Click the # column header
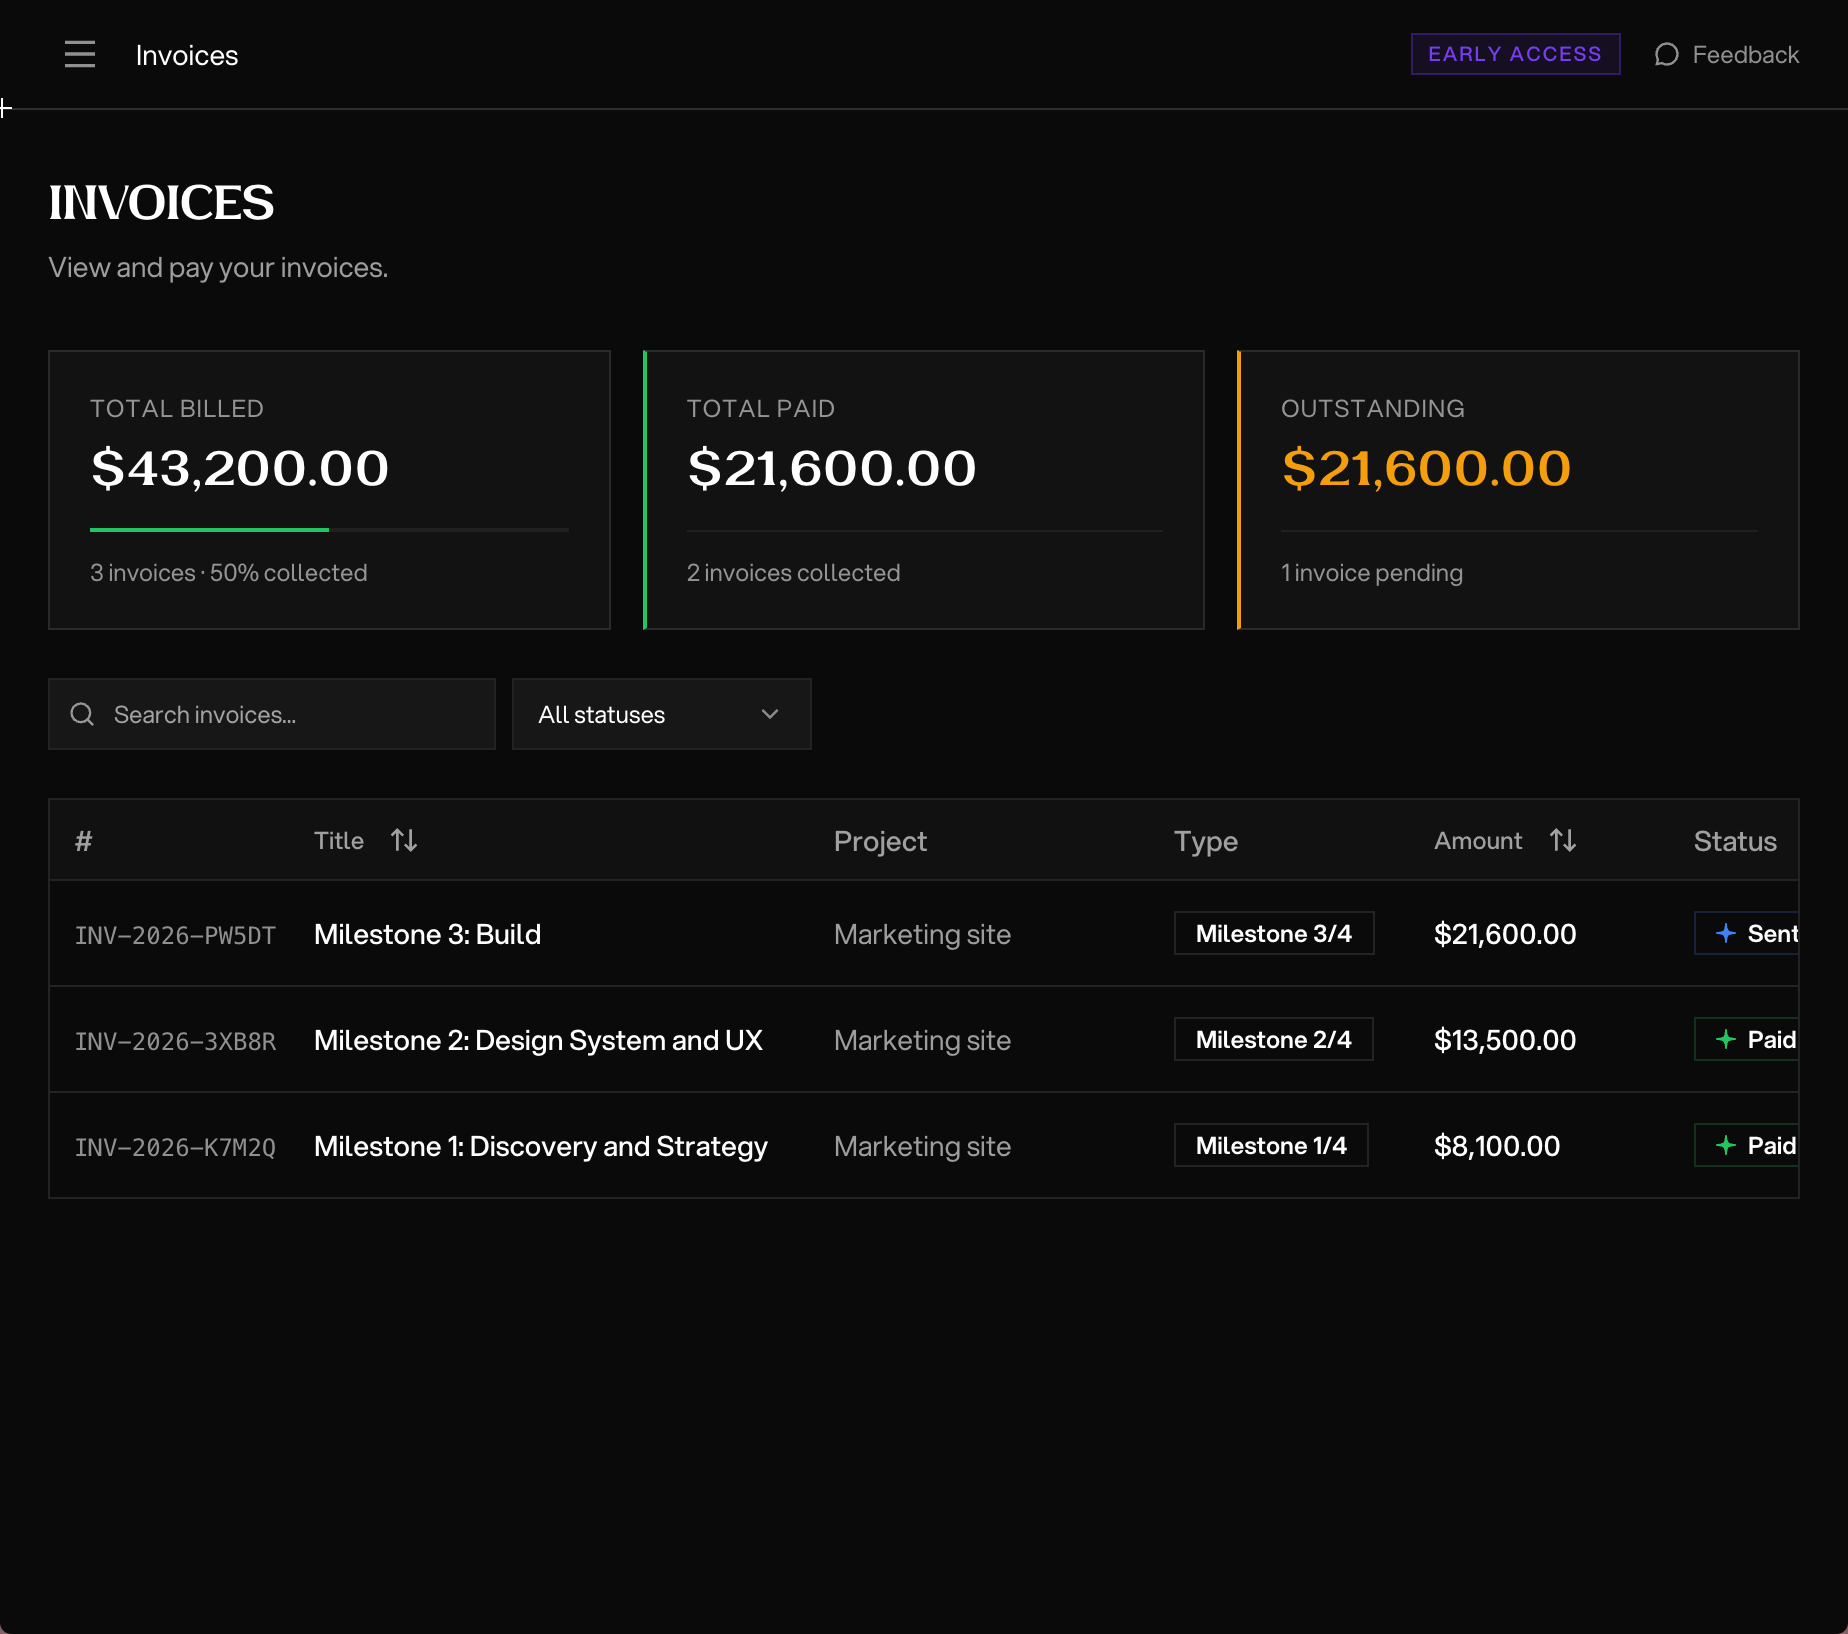Viewport: 1848px width, 1634px height. click(84, 841)
